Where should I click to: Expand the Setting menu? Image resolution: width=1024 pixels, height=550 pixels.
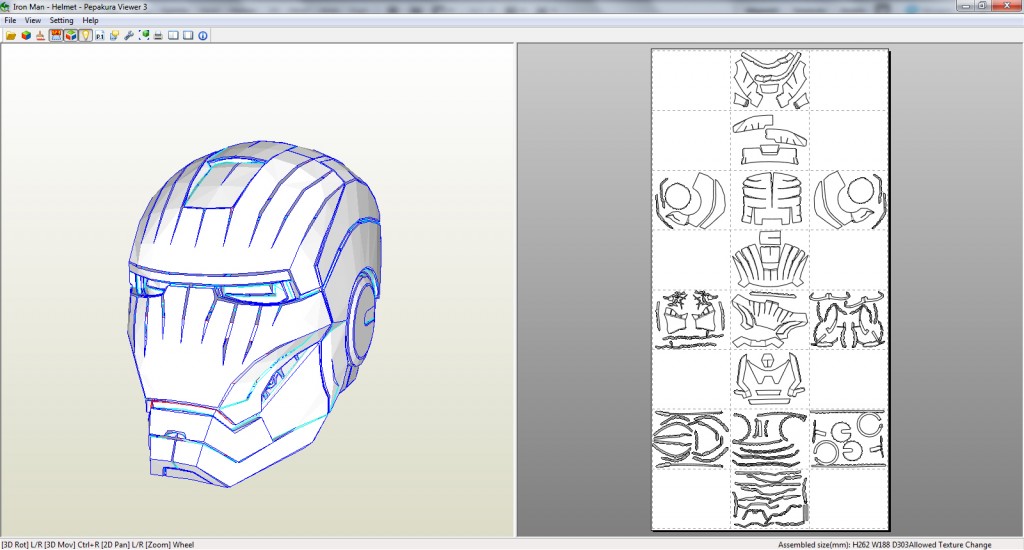[x=61, y=20]
